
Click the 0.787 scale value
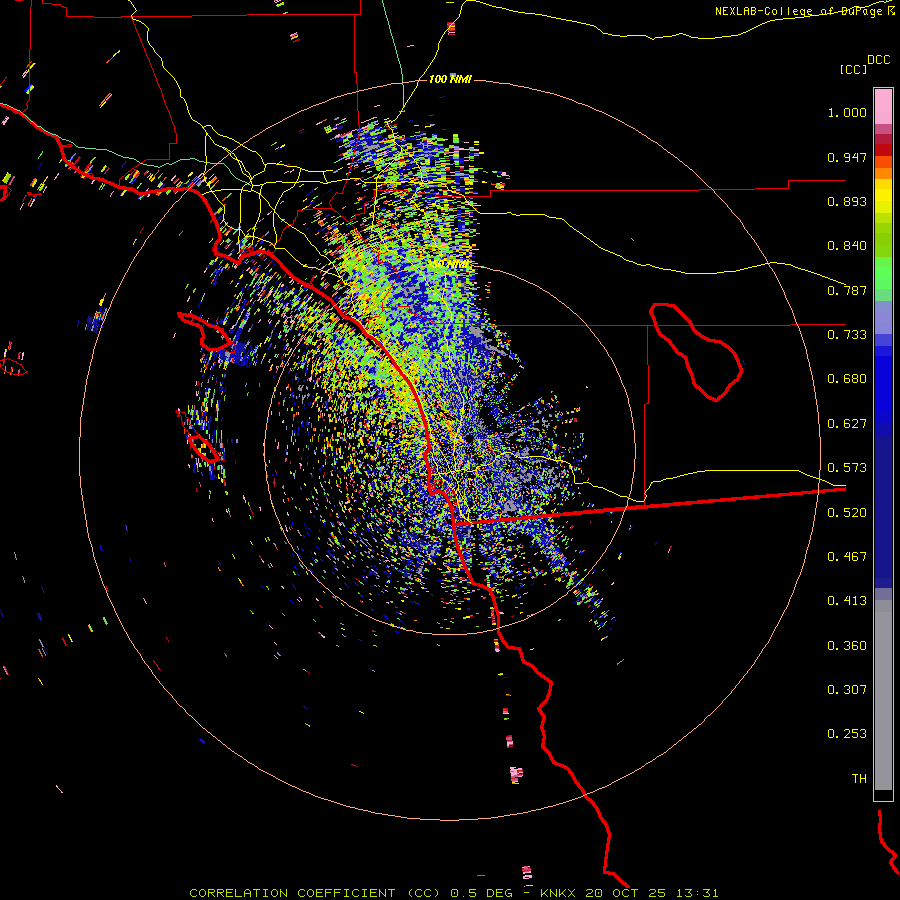847,290
